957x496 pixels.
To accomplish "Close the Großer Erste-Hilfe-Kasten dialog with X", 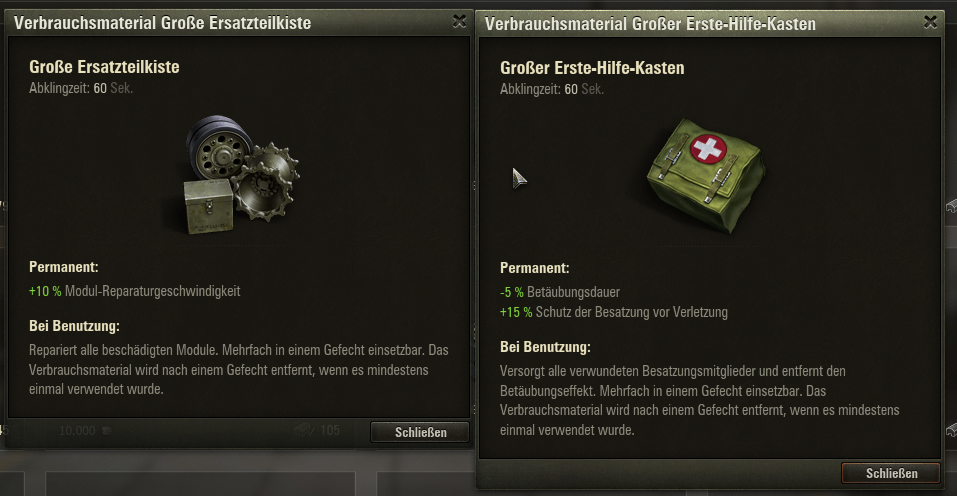I will (x=930, y=23).
